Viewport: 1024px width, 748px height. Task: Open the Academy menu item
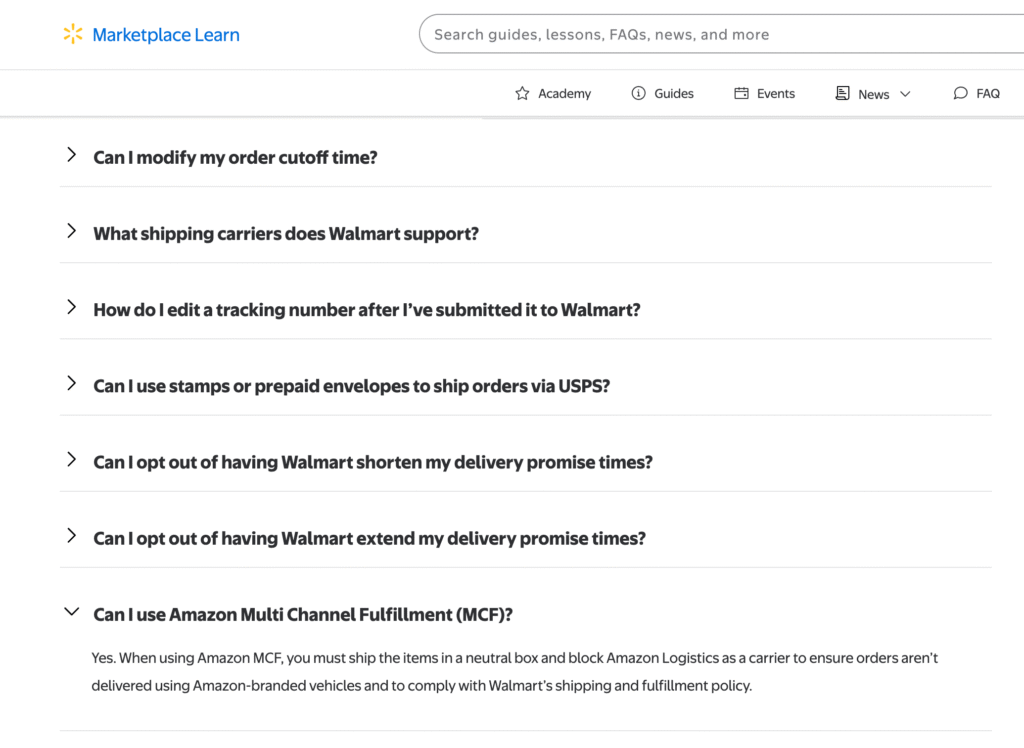[x=564, y=94]
